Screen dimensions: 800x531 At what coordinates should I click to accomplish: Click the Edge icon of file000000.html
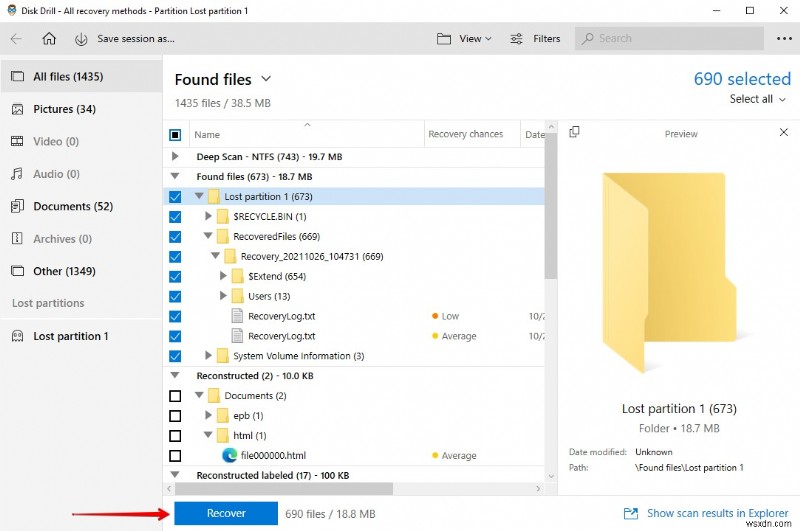pyautogui.click(x=230, y=455)
